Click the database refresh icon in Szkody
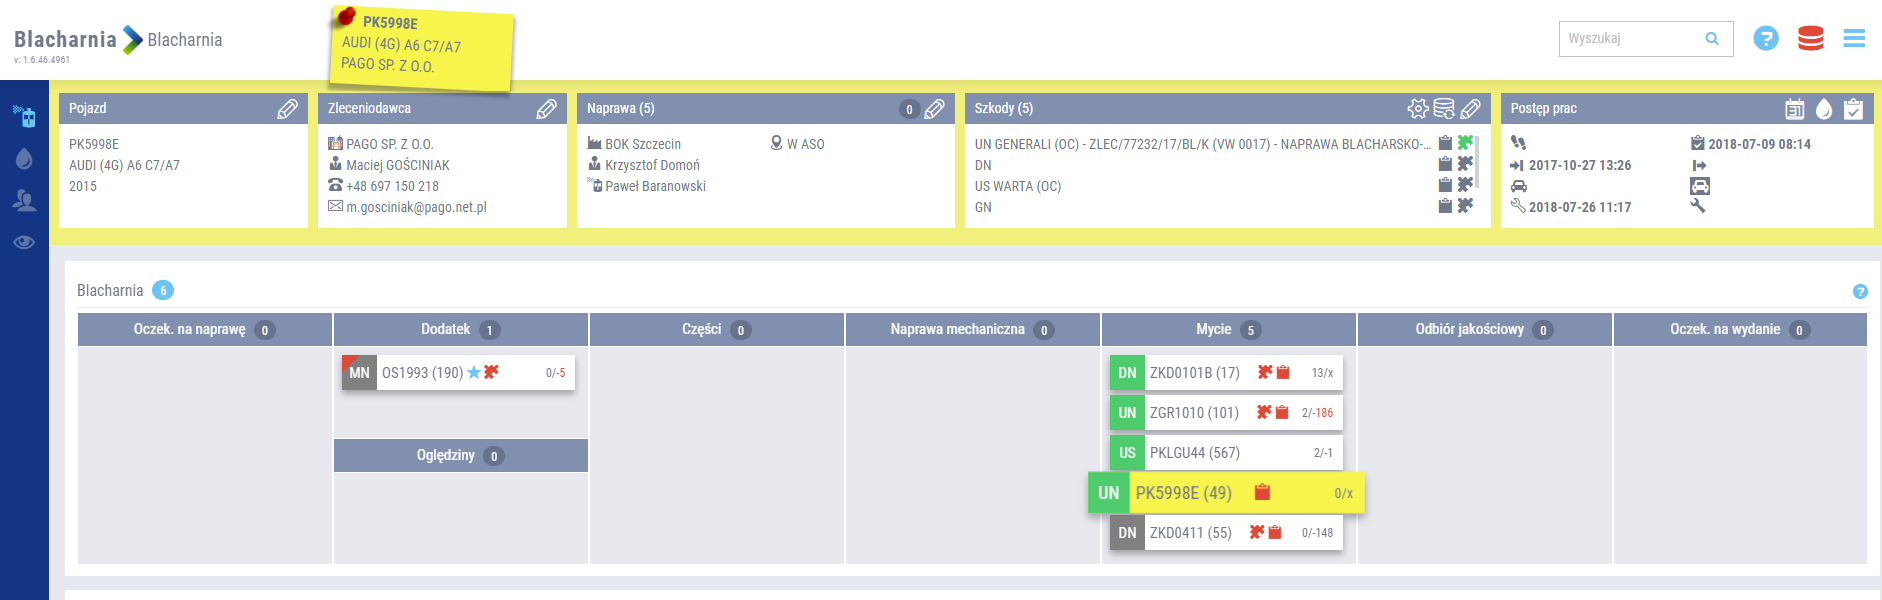1882x600 pixels. coord(1444,109)
